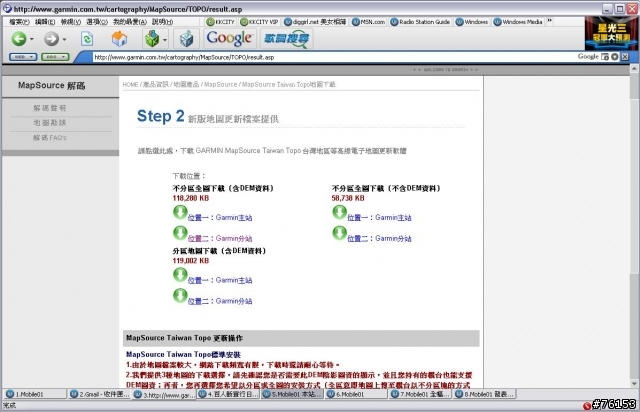Click the page scrollbar up arrow

[634, 69]
